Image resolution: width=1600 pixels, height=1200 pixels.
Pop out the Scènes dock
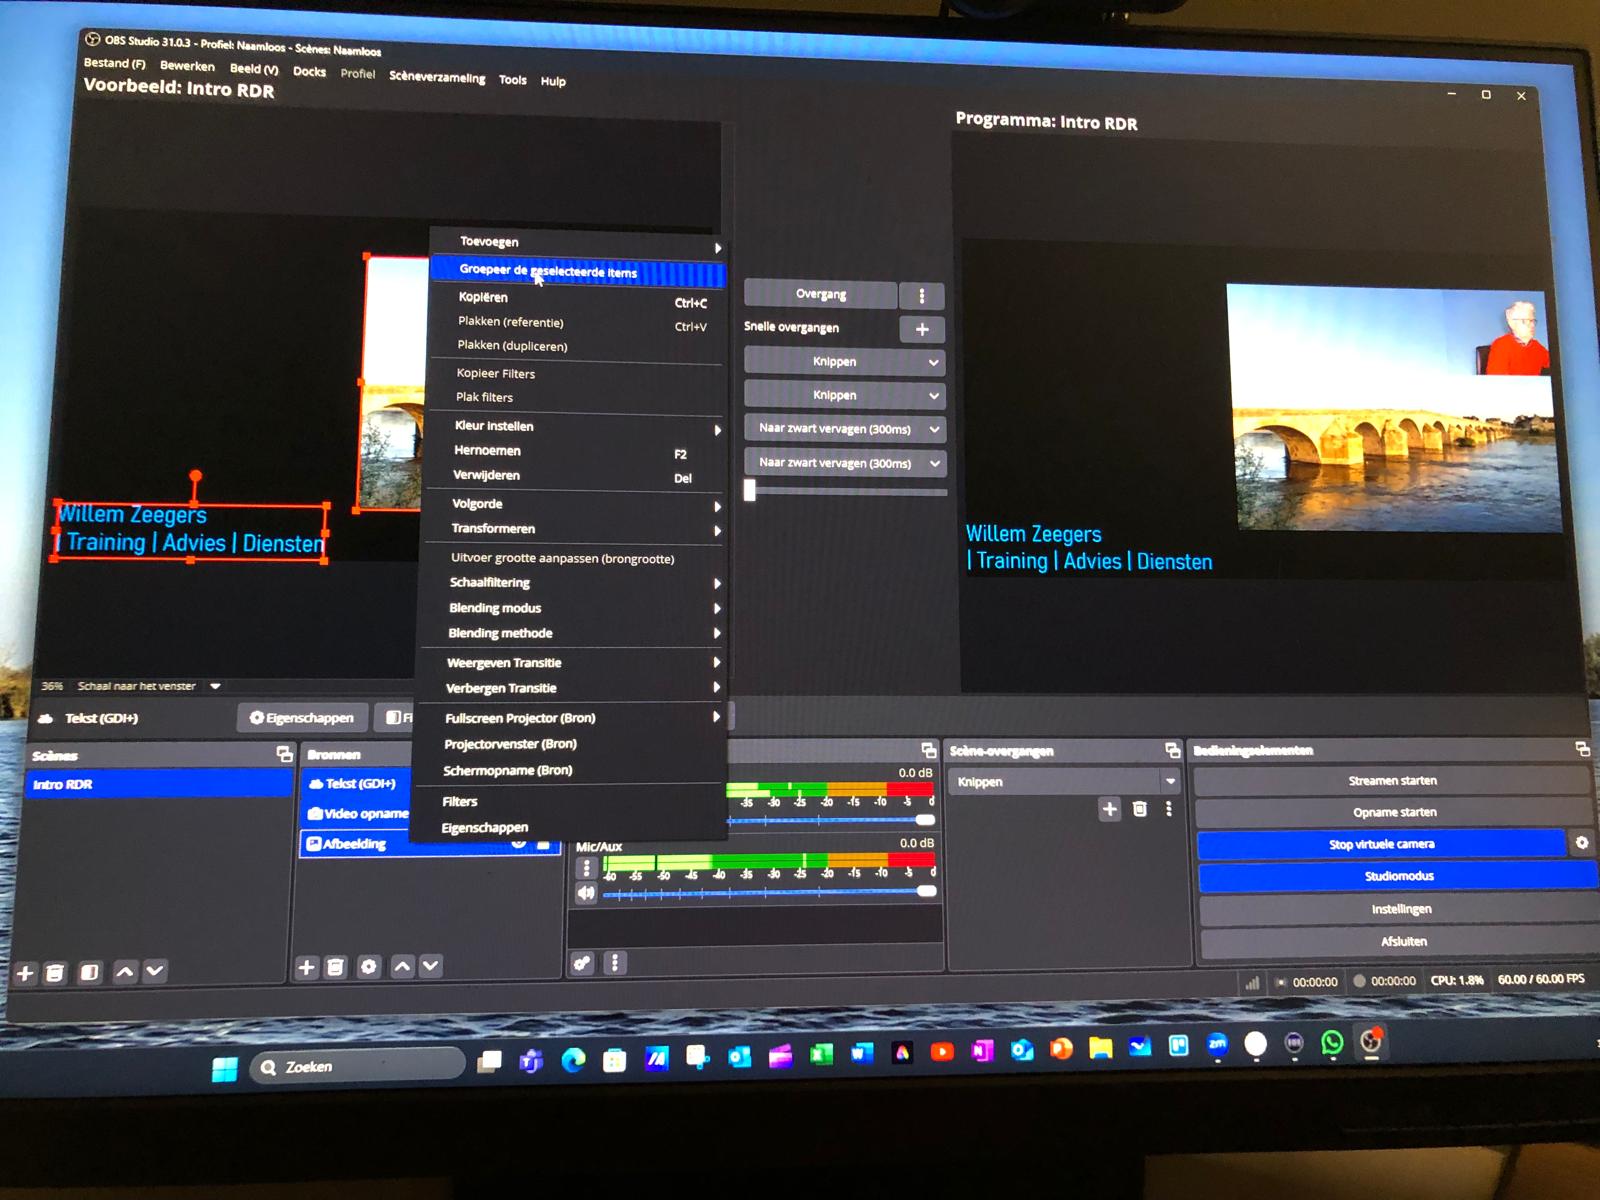click(285, 754)
